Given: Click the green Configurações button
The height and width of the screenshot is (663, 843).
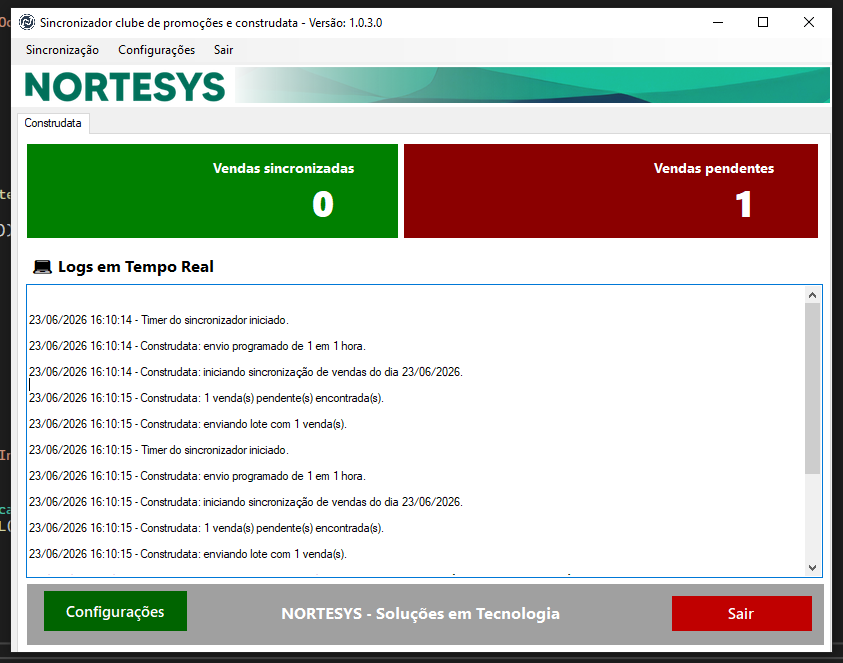Looking at the screenshot, I should pyautogui.click(x=116, y=611).
